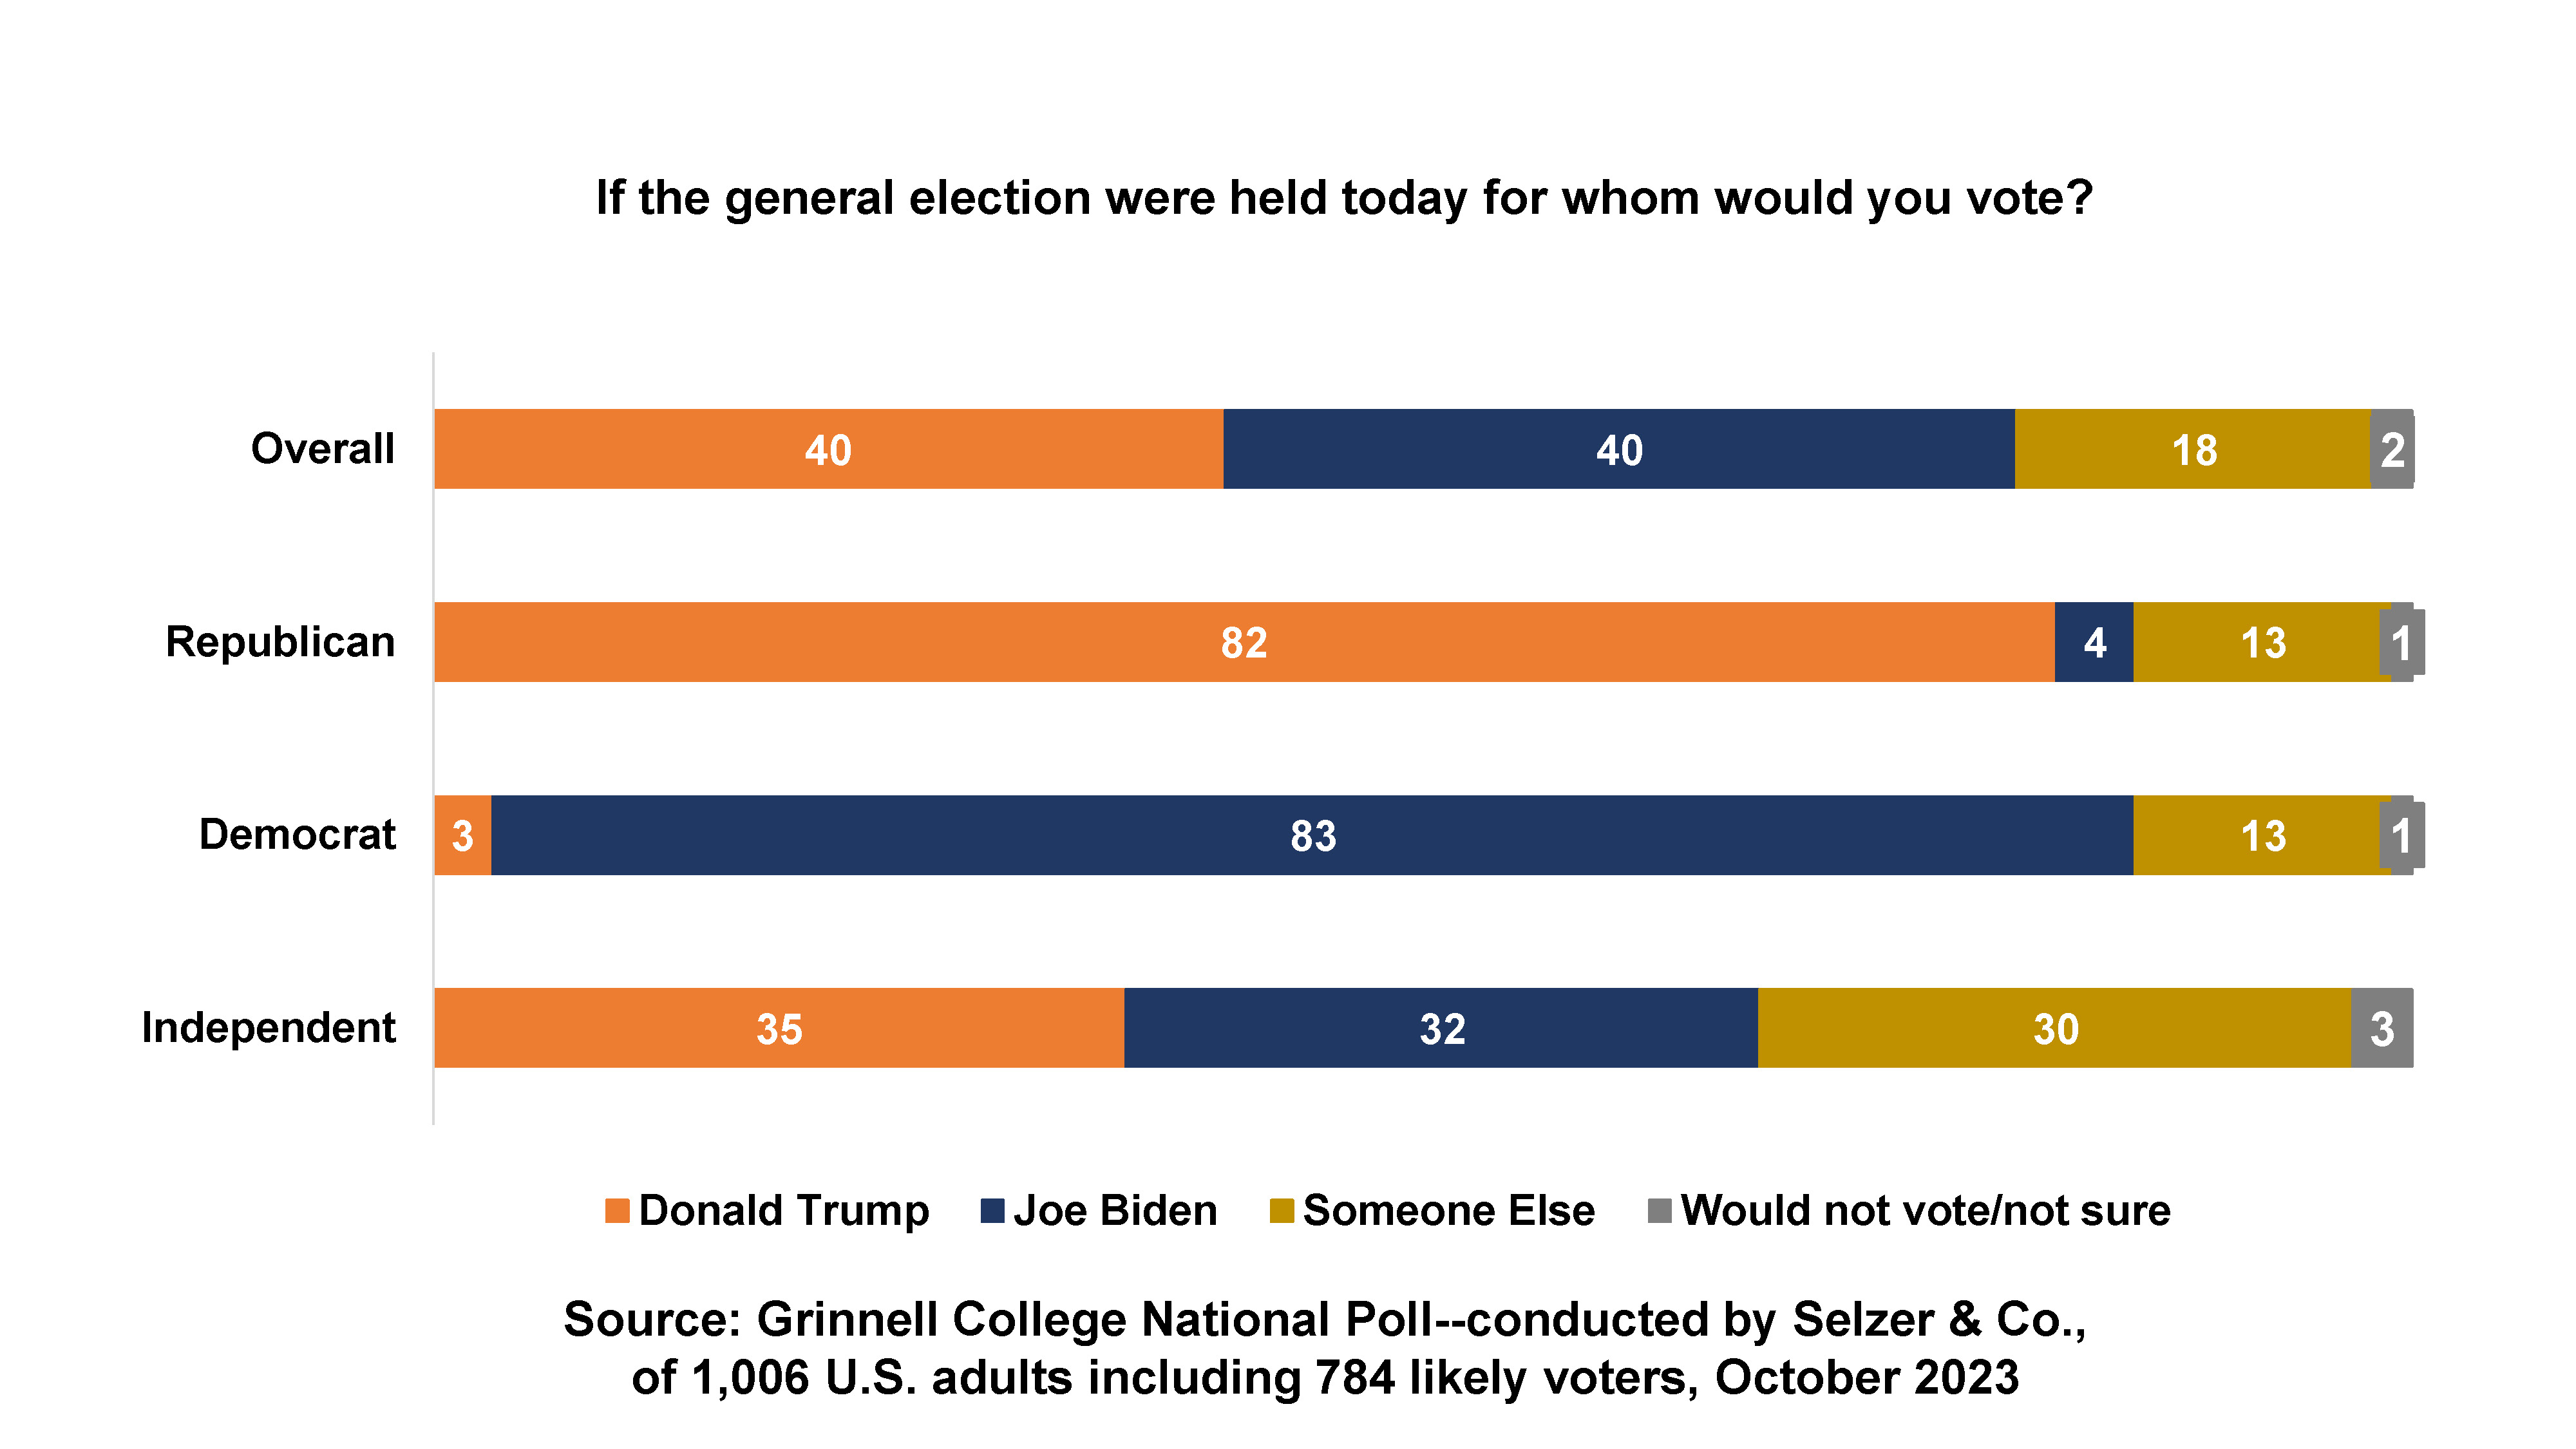Viewport: 2576px width, 1449px height.
Task: Select the Overall bar's orange 40 segment
Action: (x=828, y=449)
